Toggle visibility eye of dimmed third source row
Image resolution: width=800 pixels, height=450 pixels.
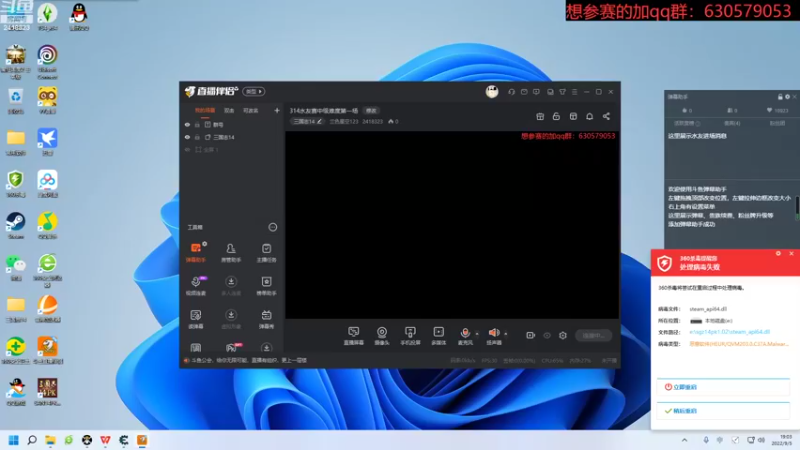coord(187,149)
